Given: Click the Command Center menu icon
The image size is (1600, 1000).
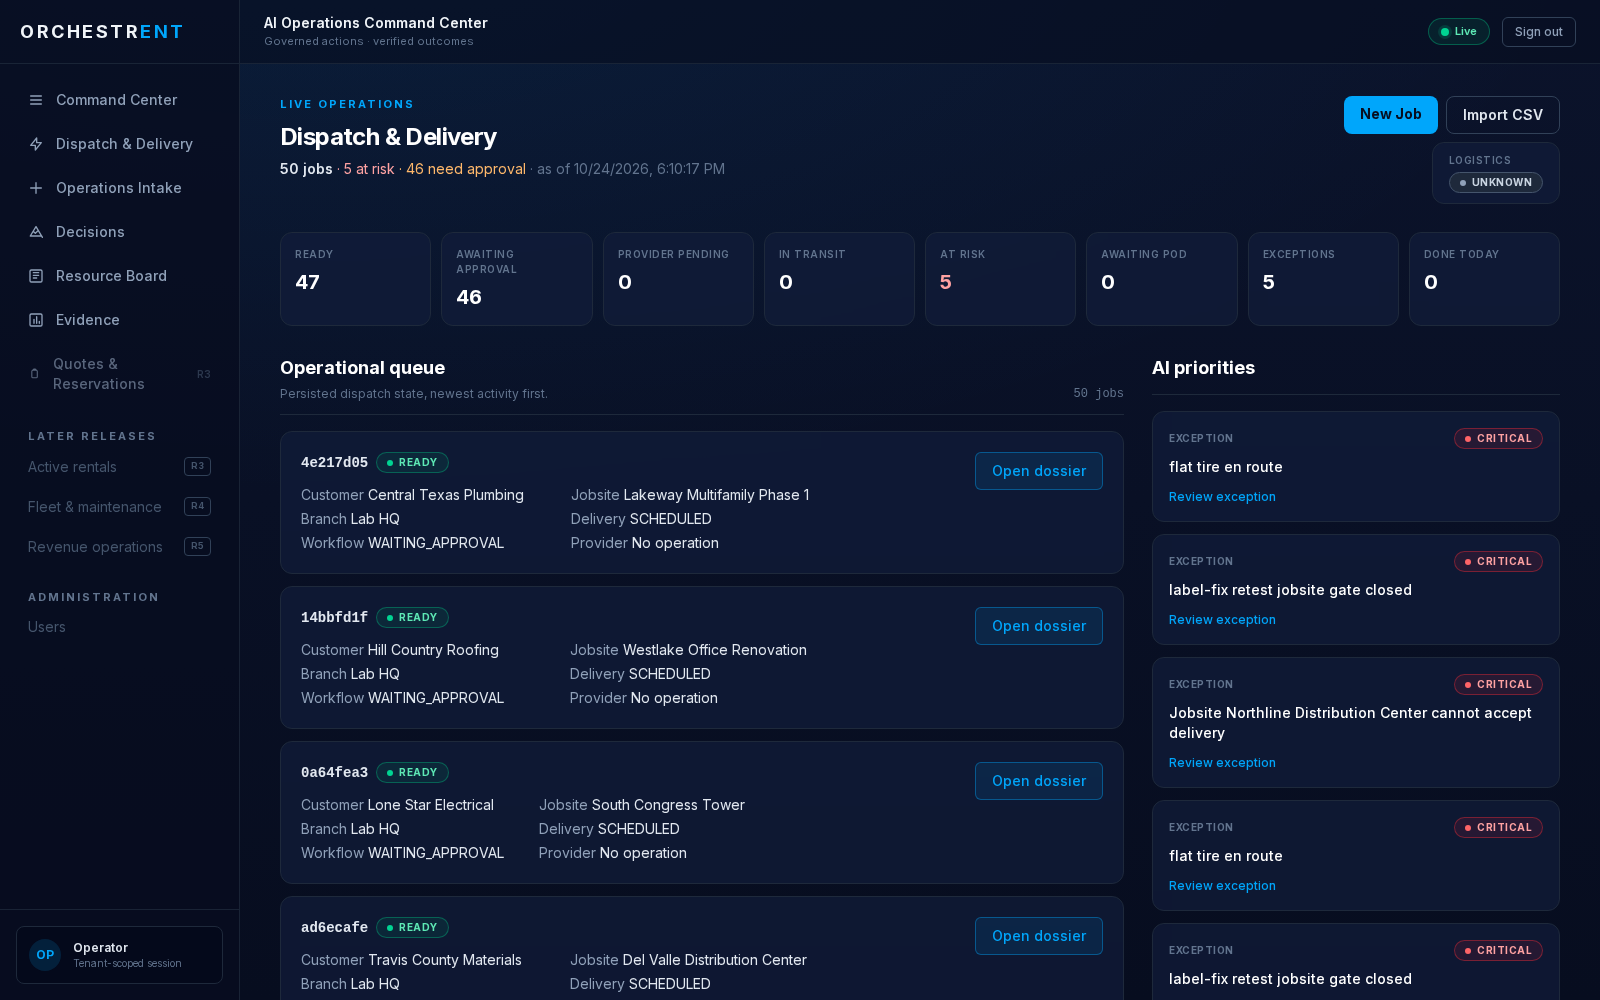Looking at the screenshot, I should 36,100.
